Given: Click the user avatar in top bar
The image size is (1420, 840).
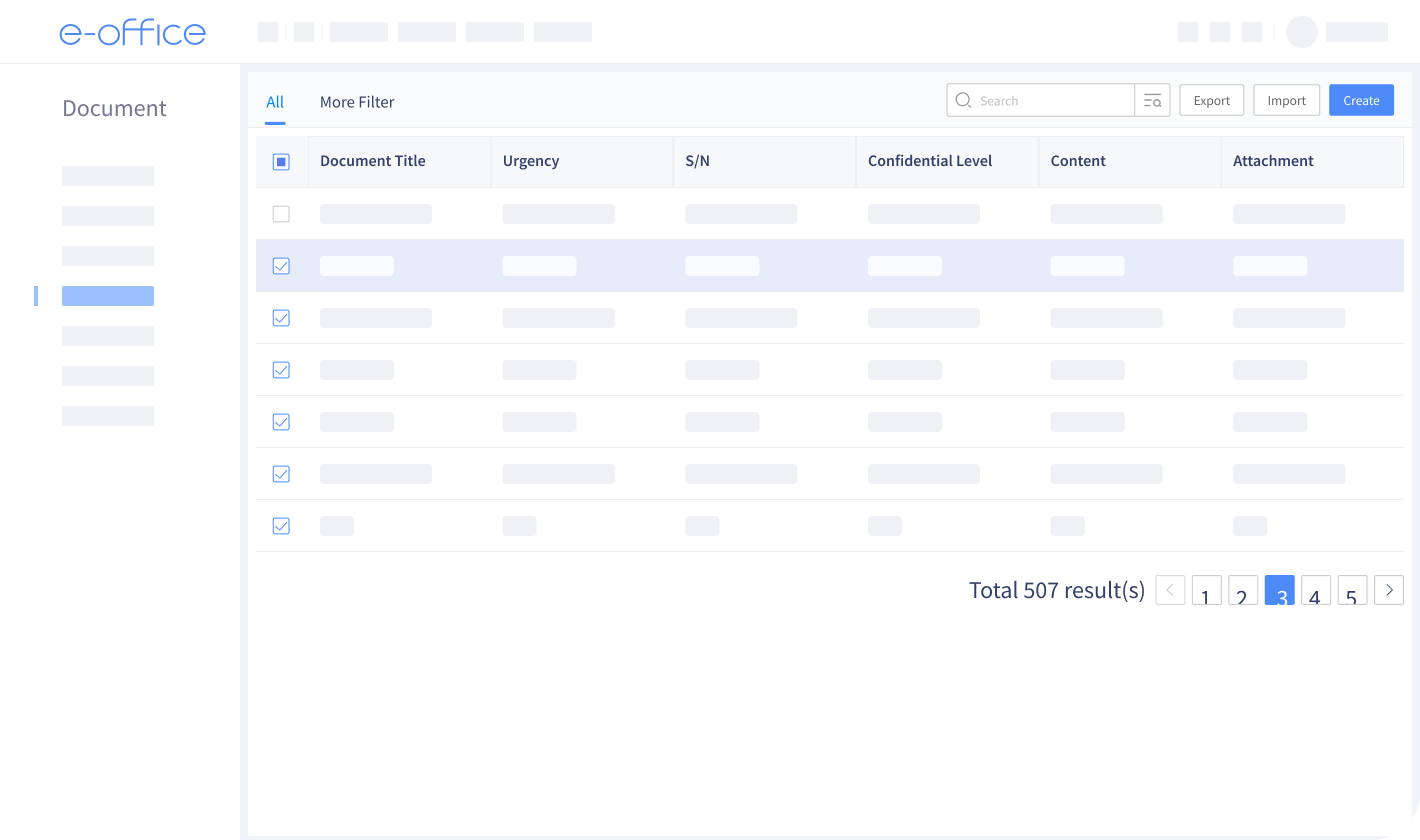Looking at the screenshot, I should [1302, 32].
